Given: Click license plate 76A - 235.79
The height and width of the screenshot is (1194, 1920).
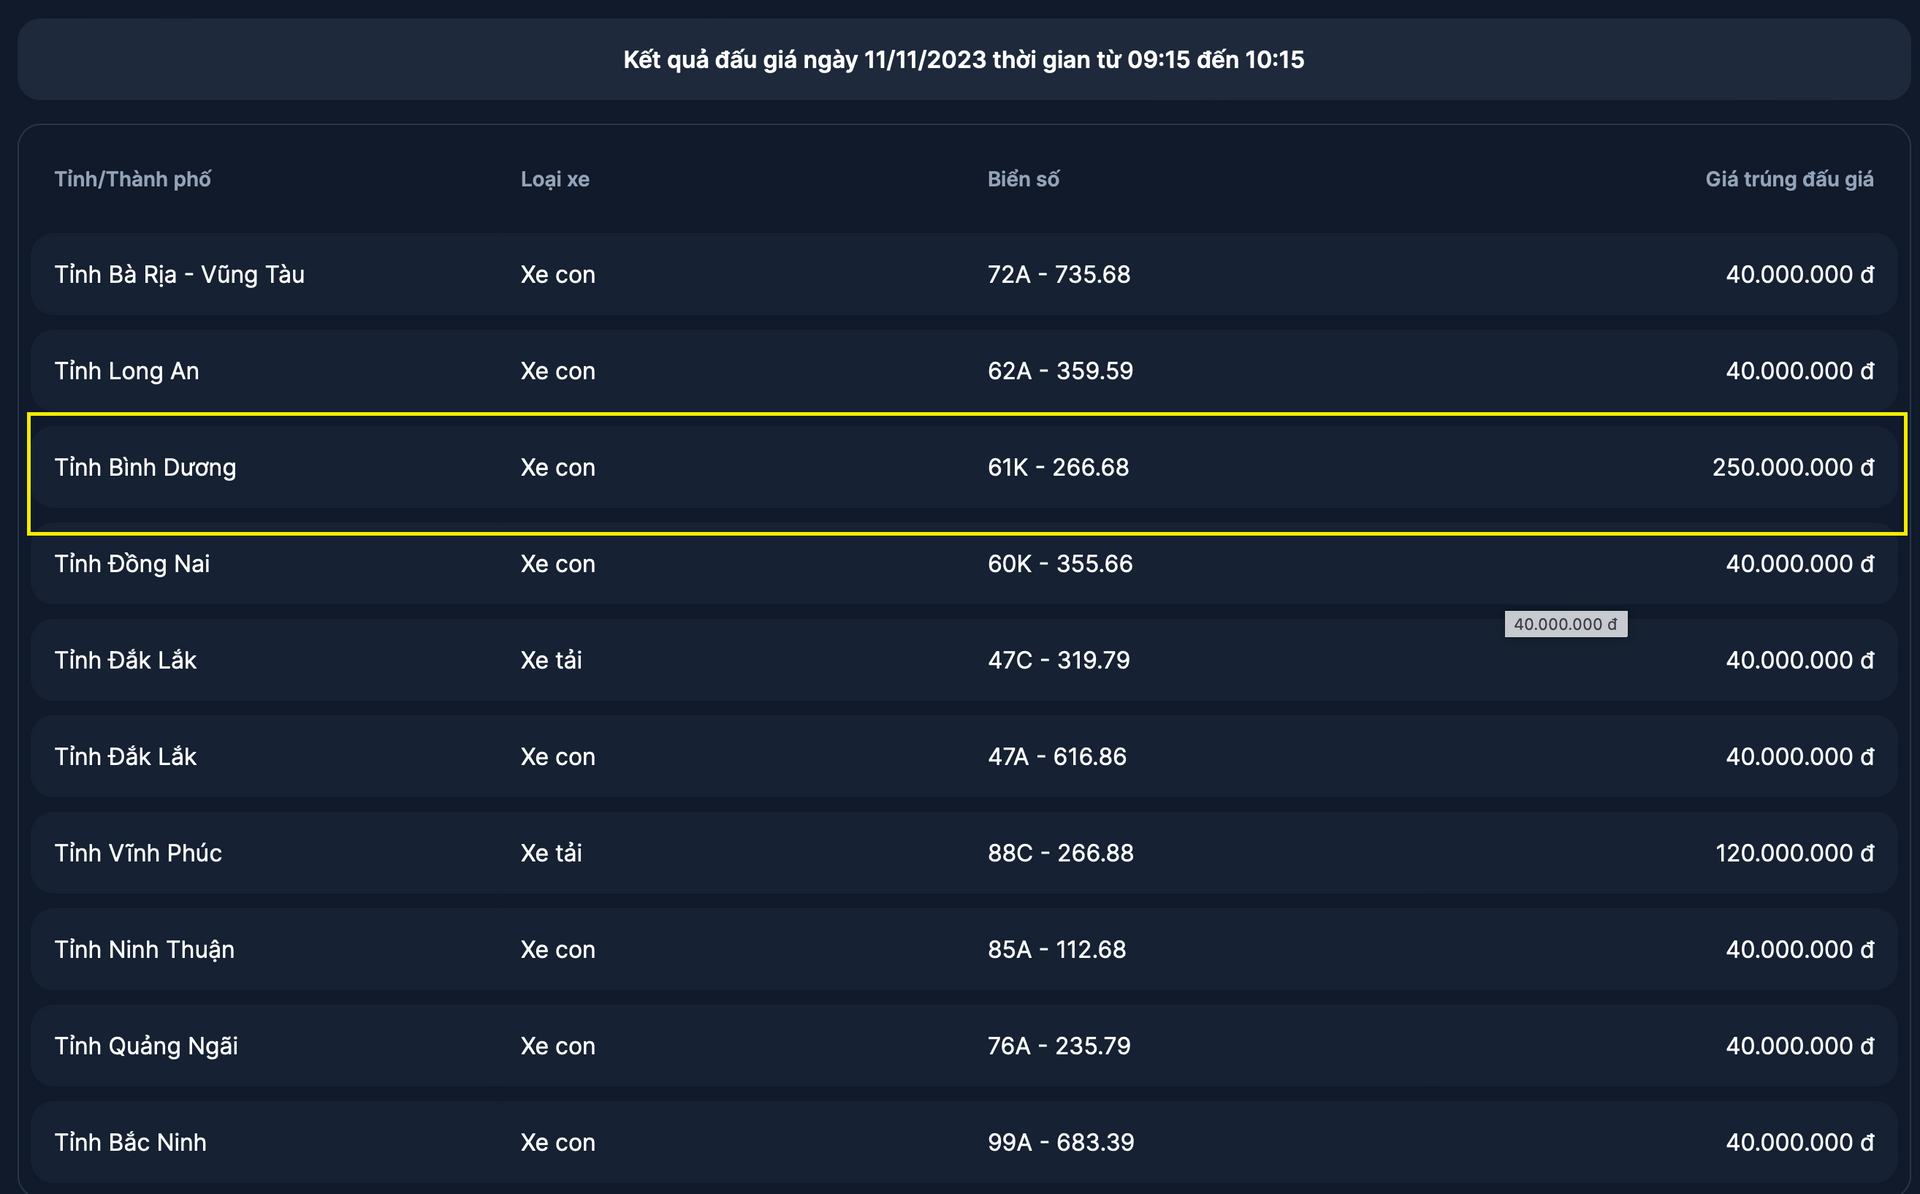Looking at the screenshot, I should 1059,1047.
